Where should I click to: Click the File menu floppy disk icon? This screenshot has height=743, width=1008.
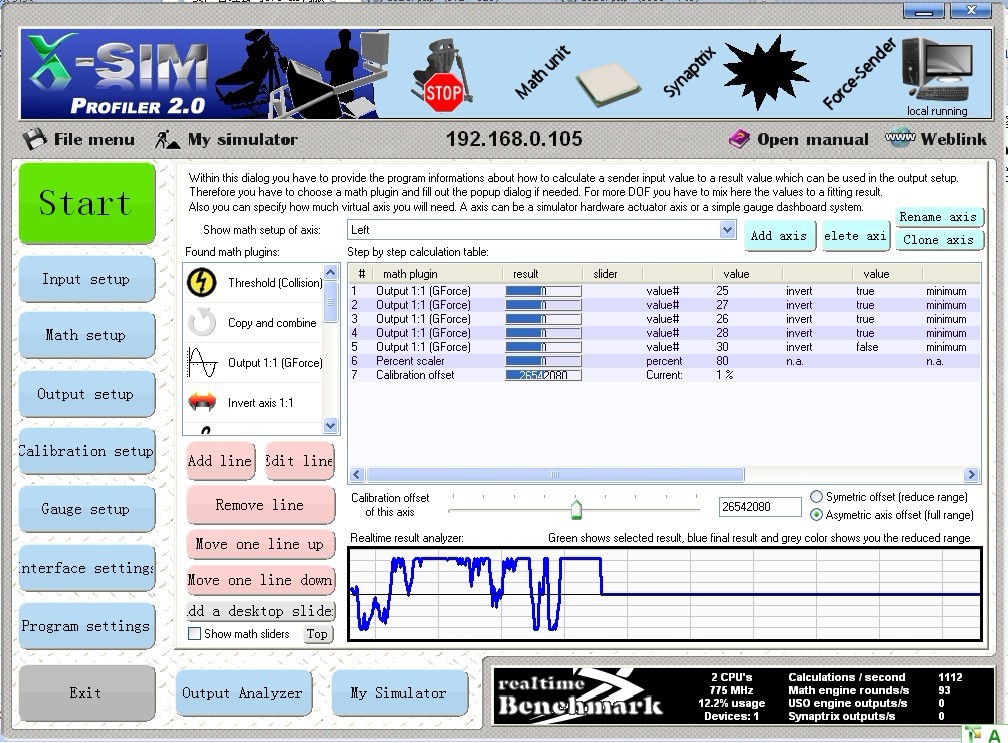(x=35, y=139)
